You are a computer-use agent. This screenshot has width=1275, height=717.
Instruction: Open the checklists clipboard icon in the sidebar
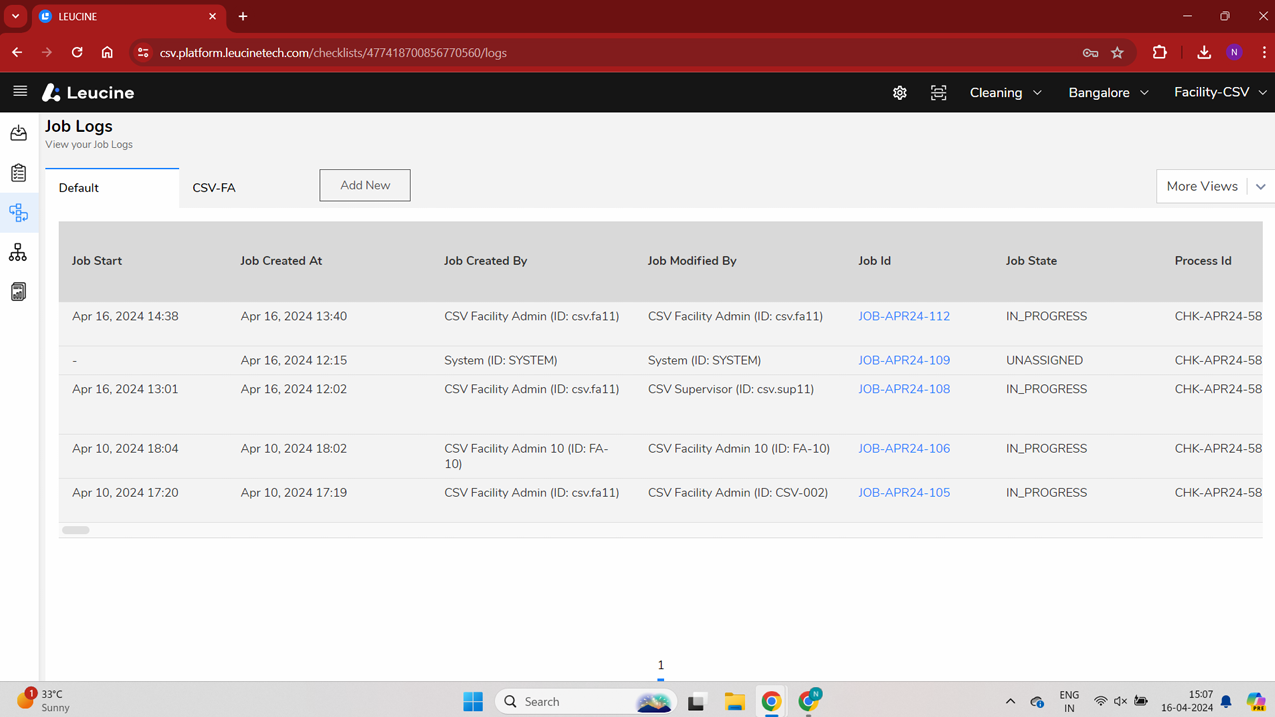[x=18, y=172]
